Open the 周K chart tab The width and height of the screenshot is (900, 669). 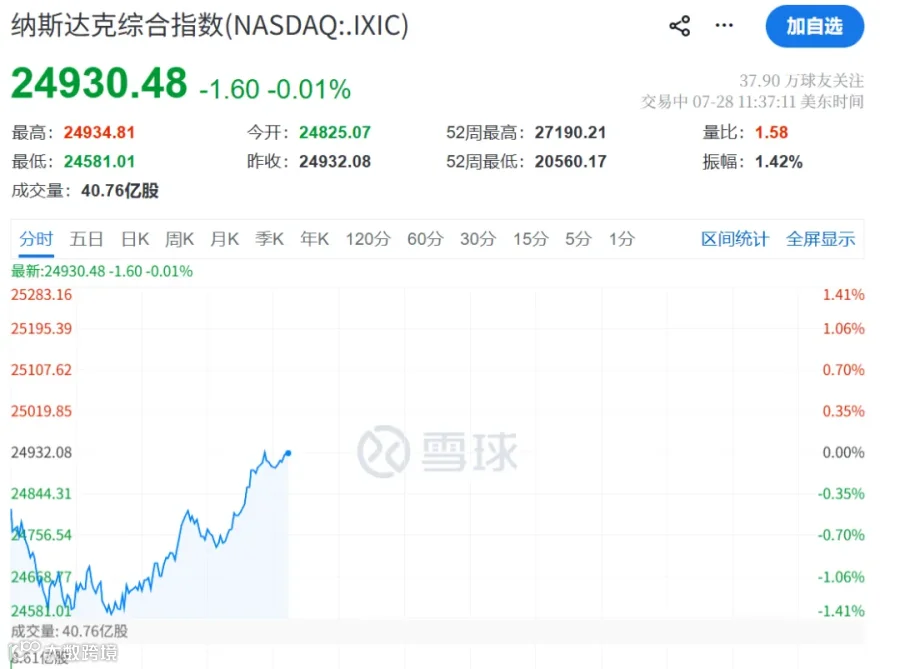[x=179, y=238]
